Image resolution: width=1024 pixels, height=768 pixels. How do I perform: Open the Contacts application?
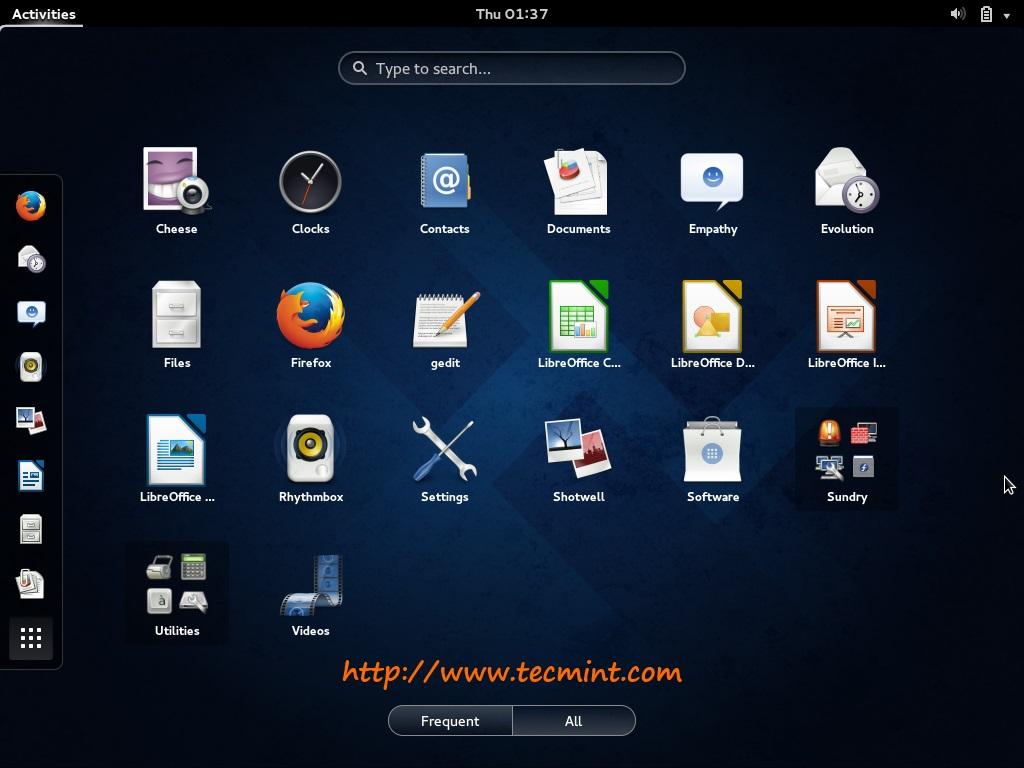click(x=445, y=191)
